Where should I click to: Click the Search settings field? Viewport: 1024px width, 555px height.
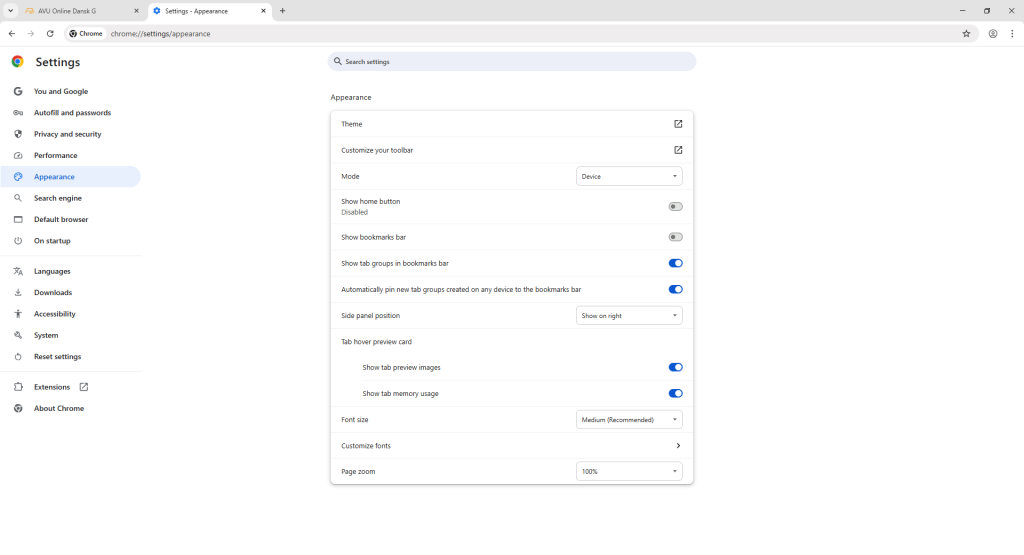[511, 62]
